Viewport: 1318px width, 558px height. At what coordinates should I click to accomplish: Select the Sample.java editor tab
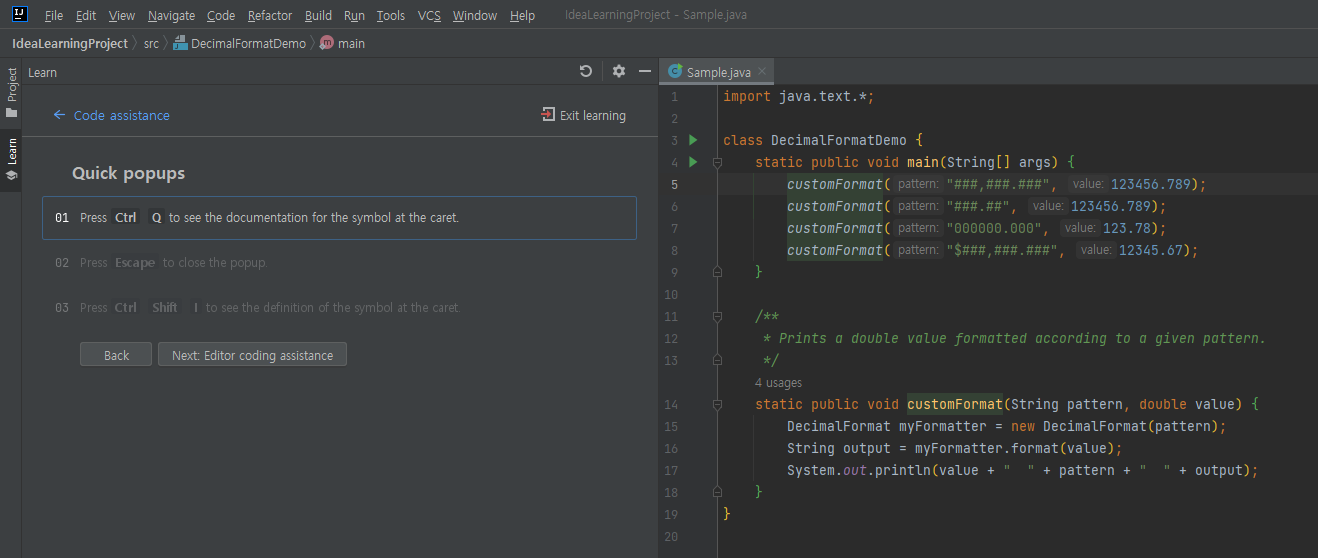718,71
